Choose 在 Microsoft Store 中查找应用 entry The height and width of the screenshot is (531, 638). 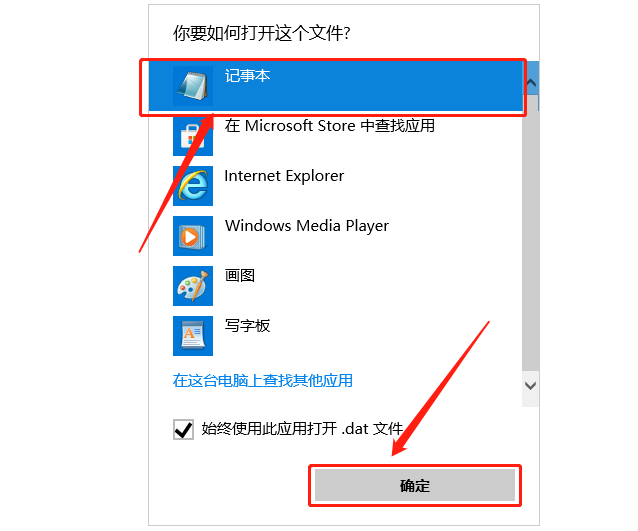pos(330,126)
